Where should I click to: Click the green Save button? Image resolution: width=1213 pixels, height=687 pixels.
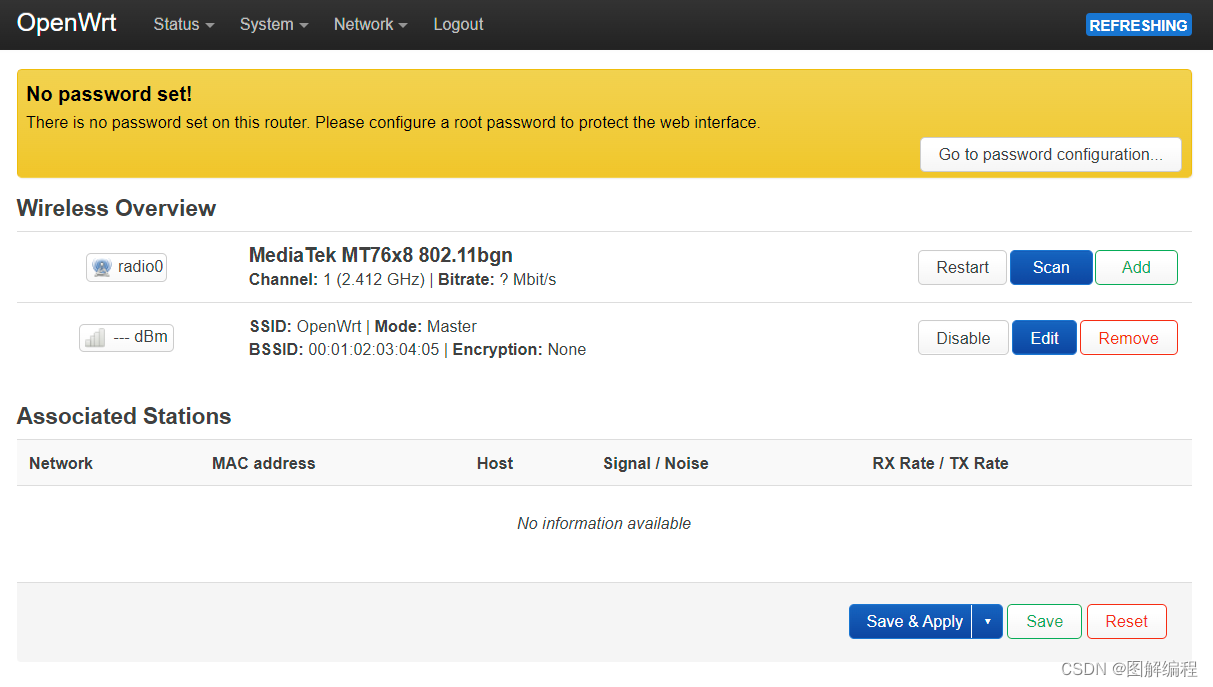[x=1044, y=621]
